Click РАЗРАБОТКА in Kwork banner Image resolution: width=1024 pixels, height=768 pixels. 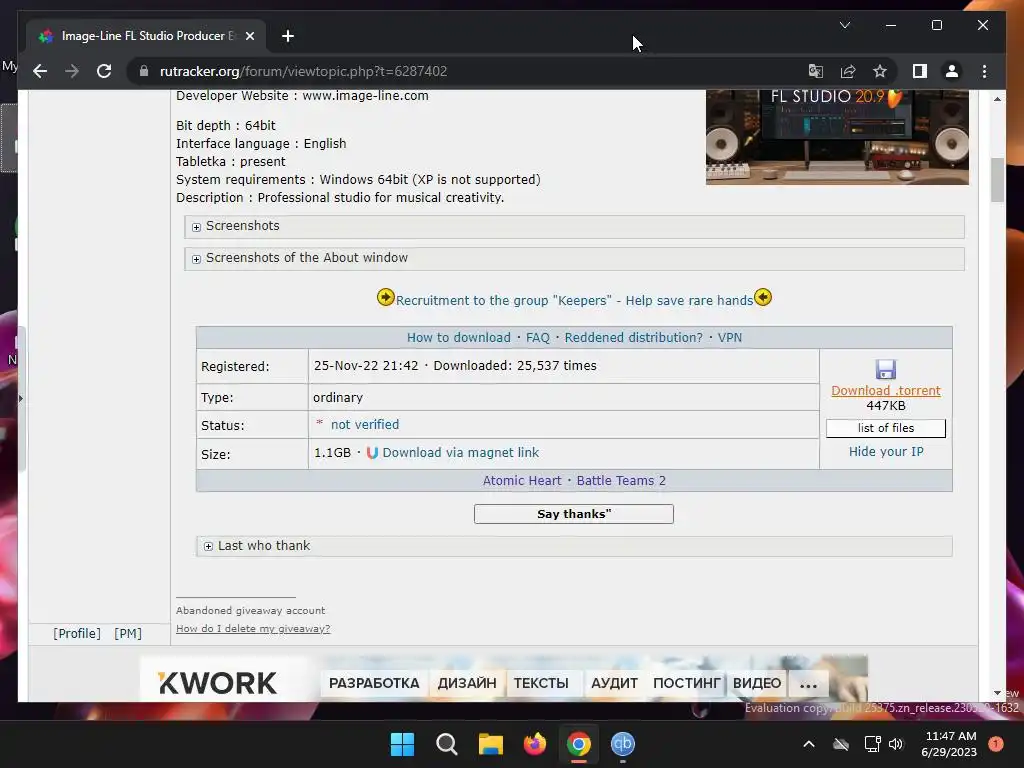374,683
